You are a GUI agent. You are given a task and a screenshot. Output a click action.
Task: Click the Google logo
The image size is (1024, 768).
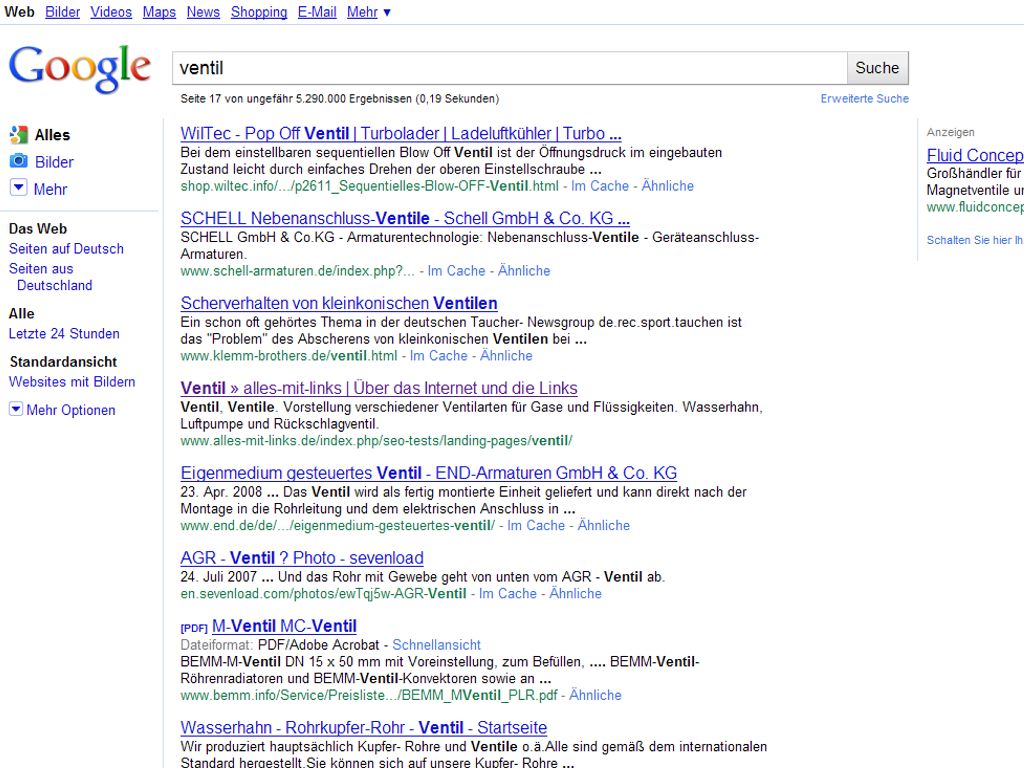[x=80, y=69]
